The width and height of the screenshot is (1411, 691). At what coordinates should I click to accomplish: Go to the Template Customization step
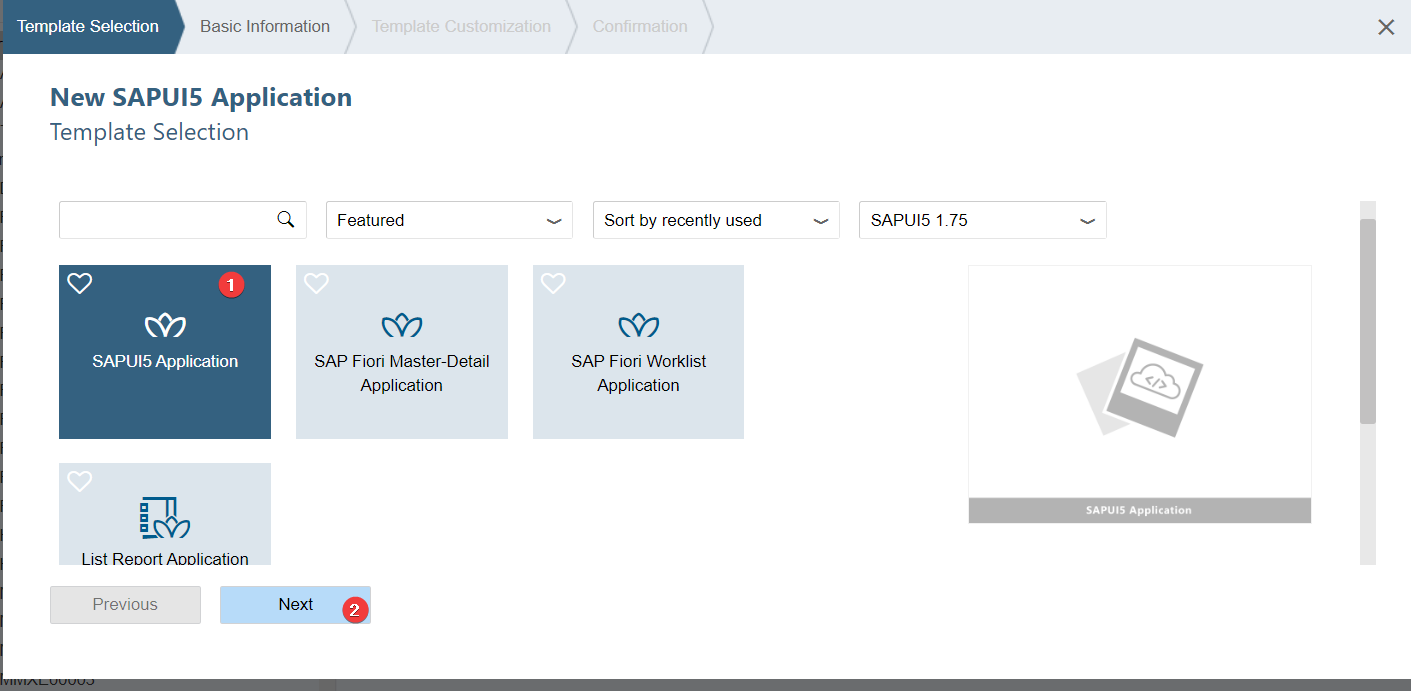tap(461, 27)
